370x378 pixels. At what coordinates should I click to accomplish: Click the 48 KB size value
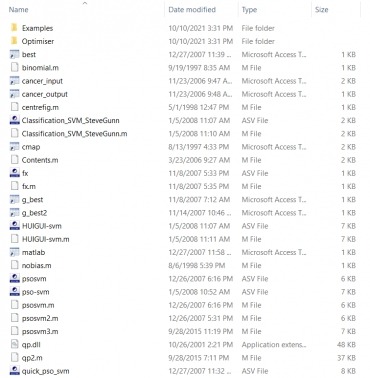coord(346,345)
